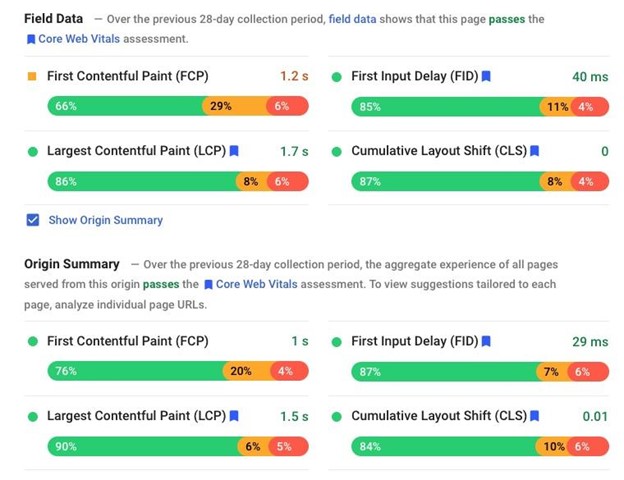624x480 pixels.
Task: Click bookmark icon beside Field Data FID
Action: 485,76
